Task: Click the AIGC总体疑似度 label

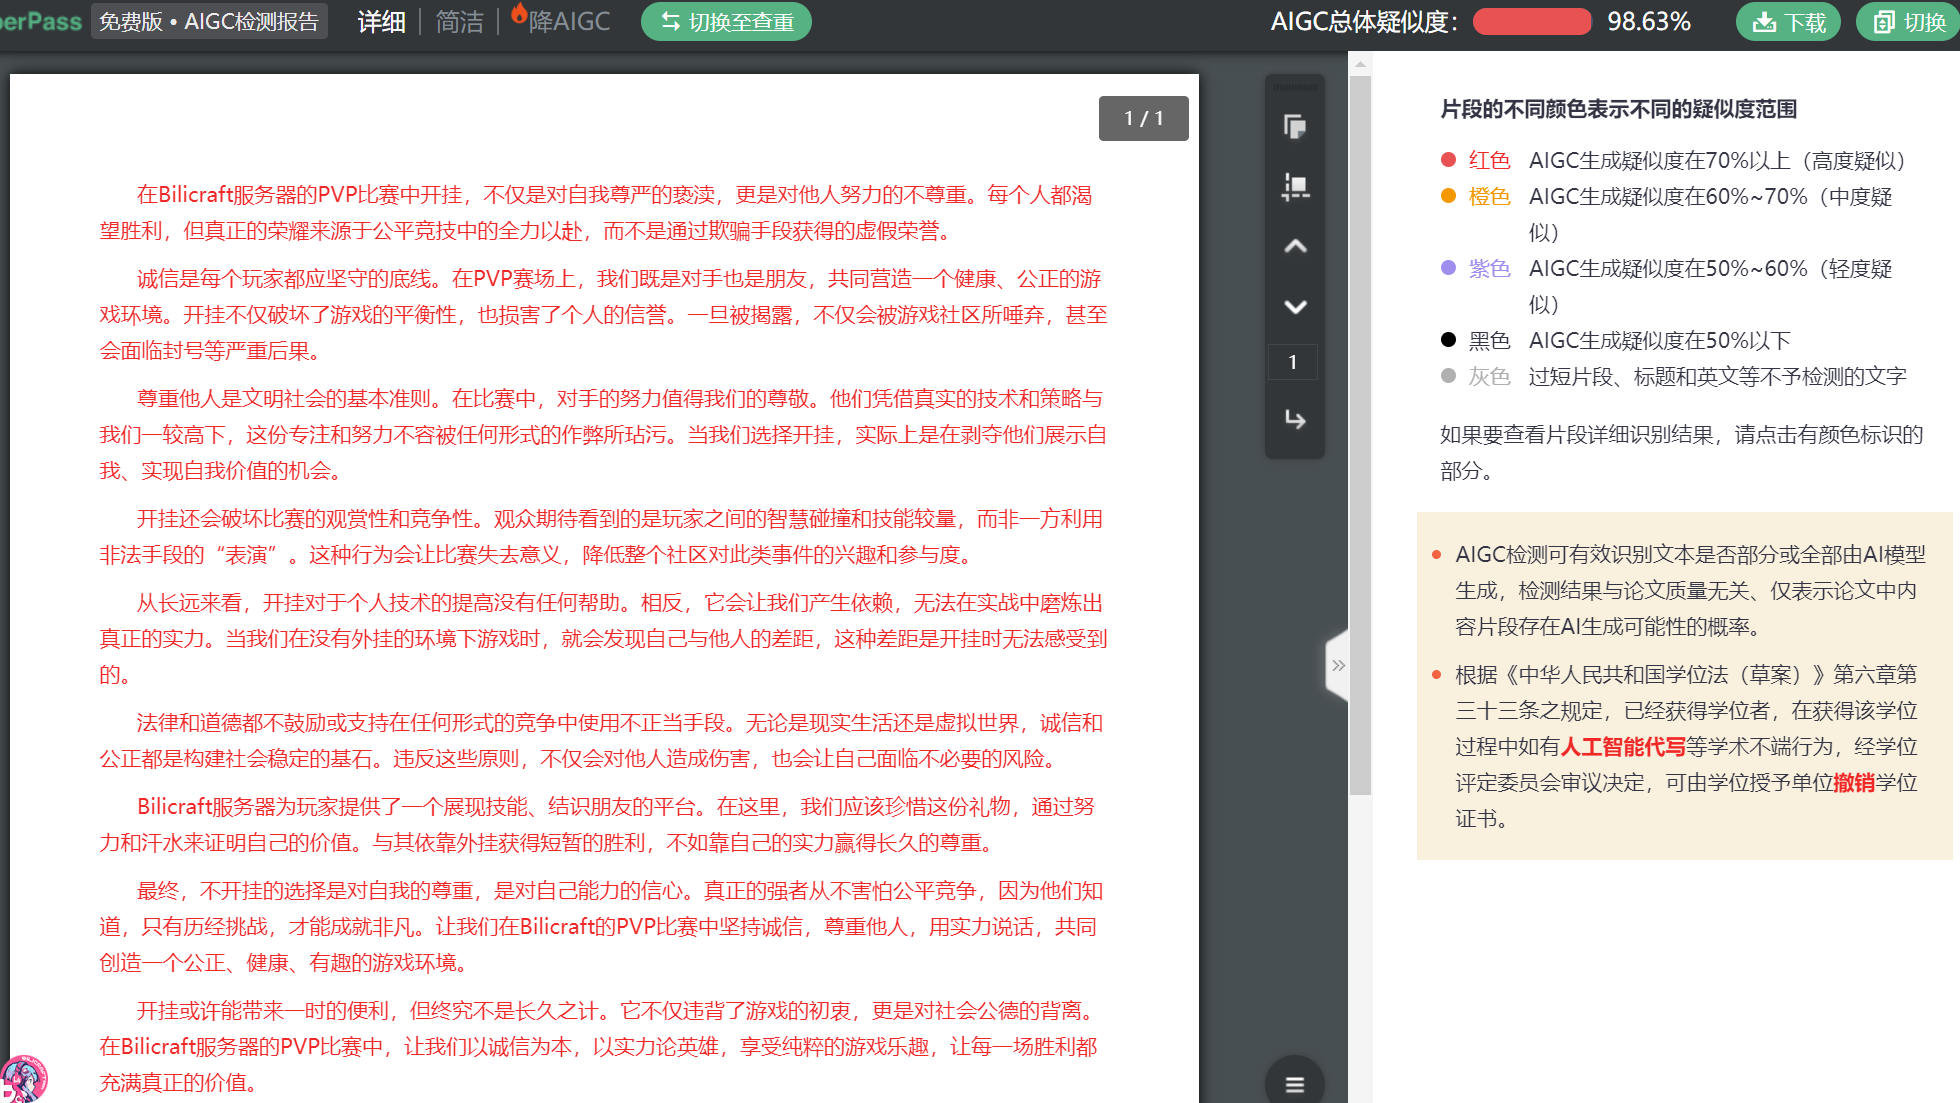Action: click(1364, 22)
